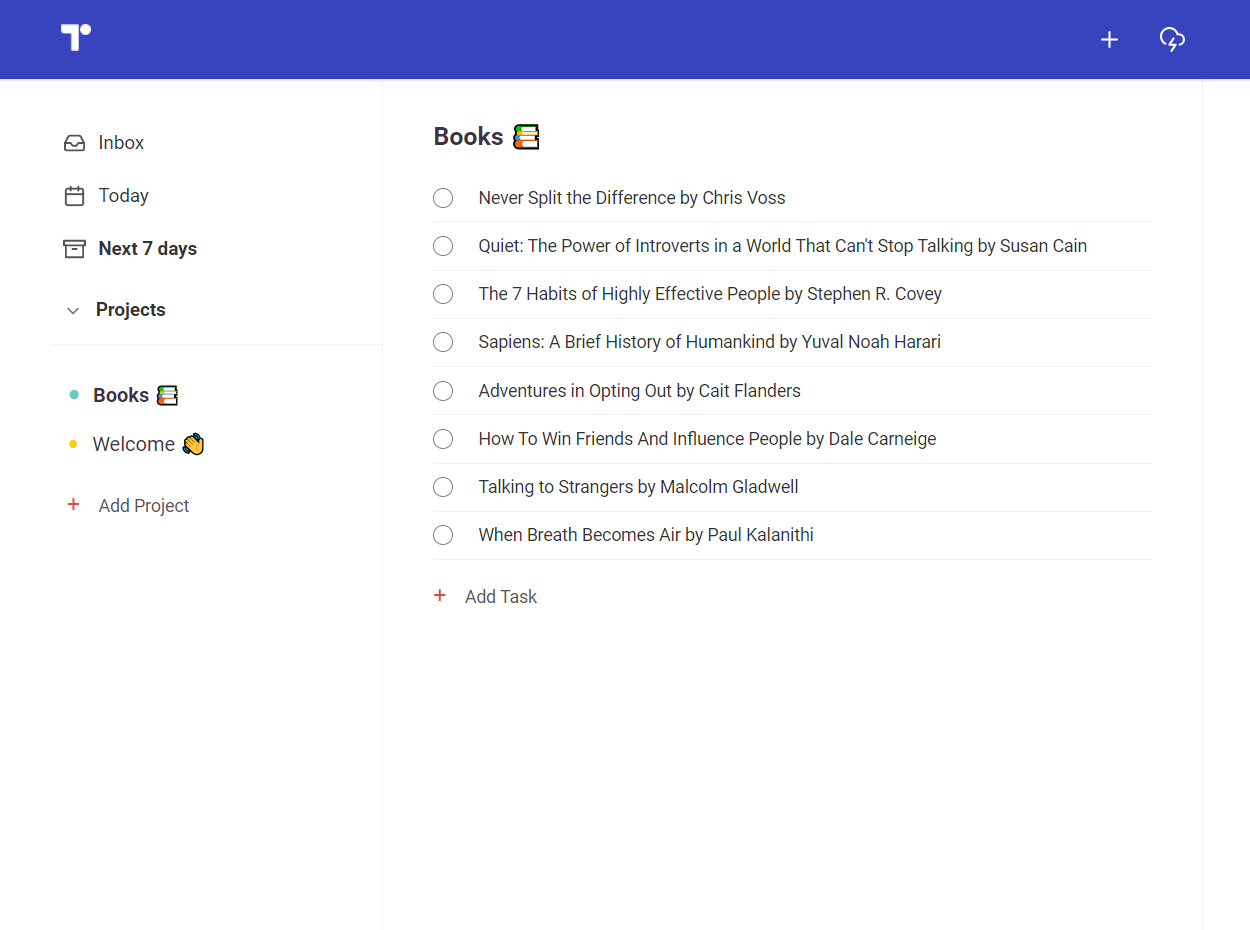Viewport: 1250px width, 930px height.
Task: Click text Never Split the Difference by Chris Voss
Action: click(x=632, y=198)
